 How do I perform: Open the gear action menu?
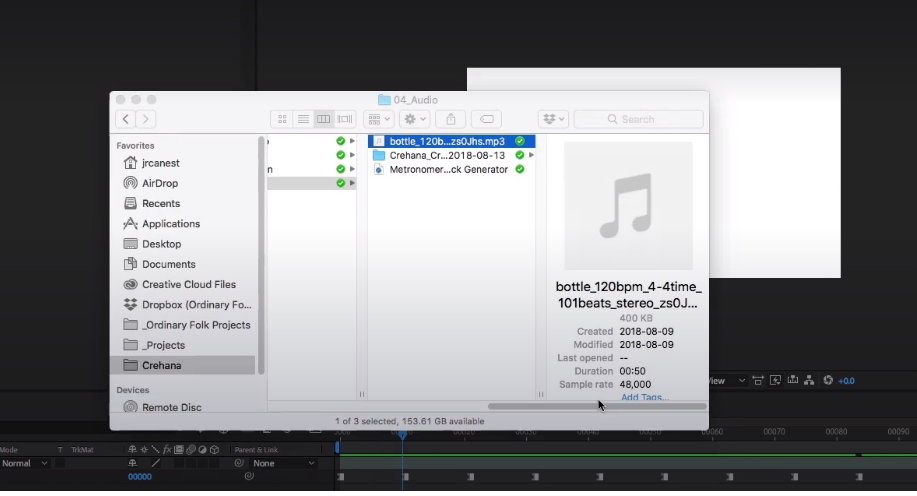click(415, 119)
